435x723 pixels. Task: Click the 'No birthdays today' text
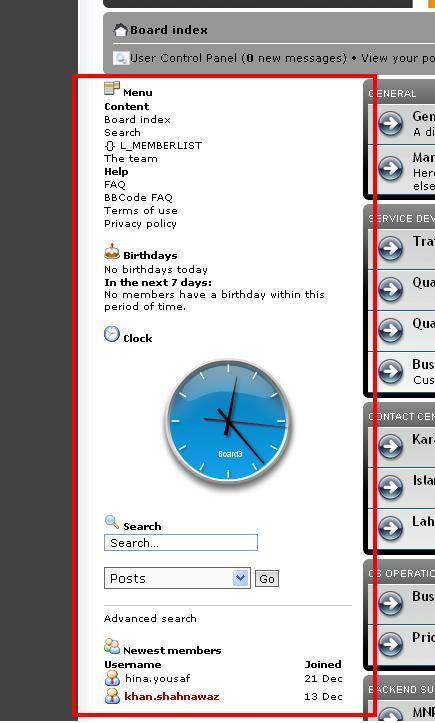156,269
